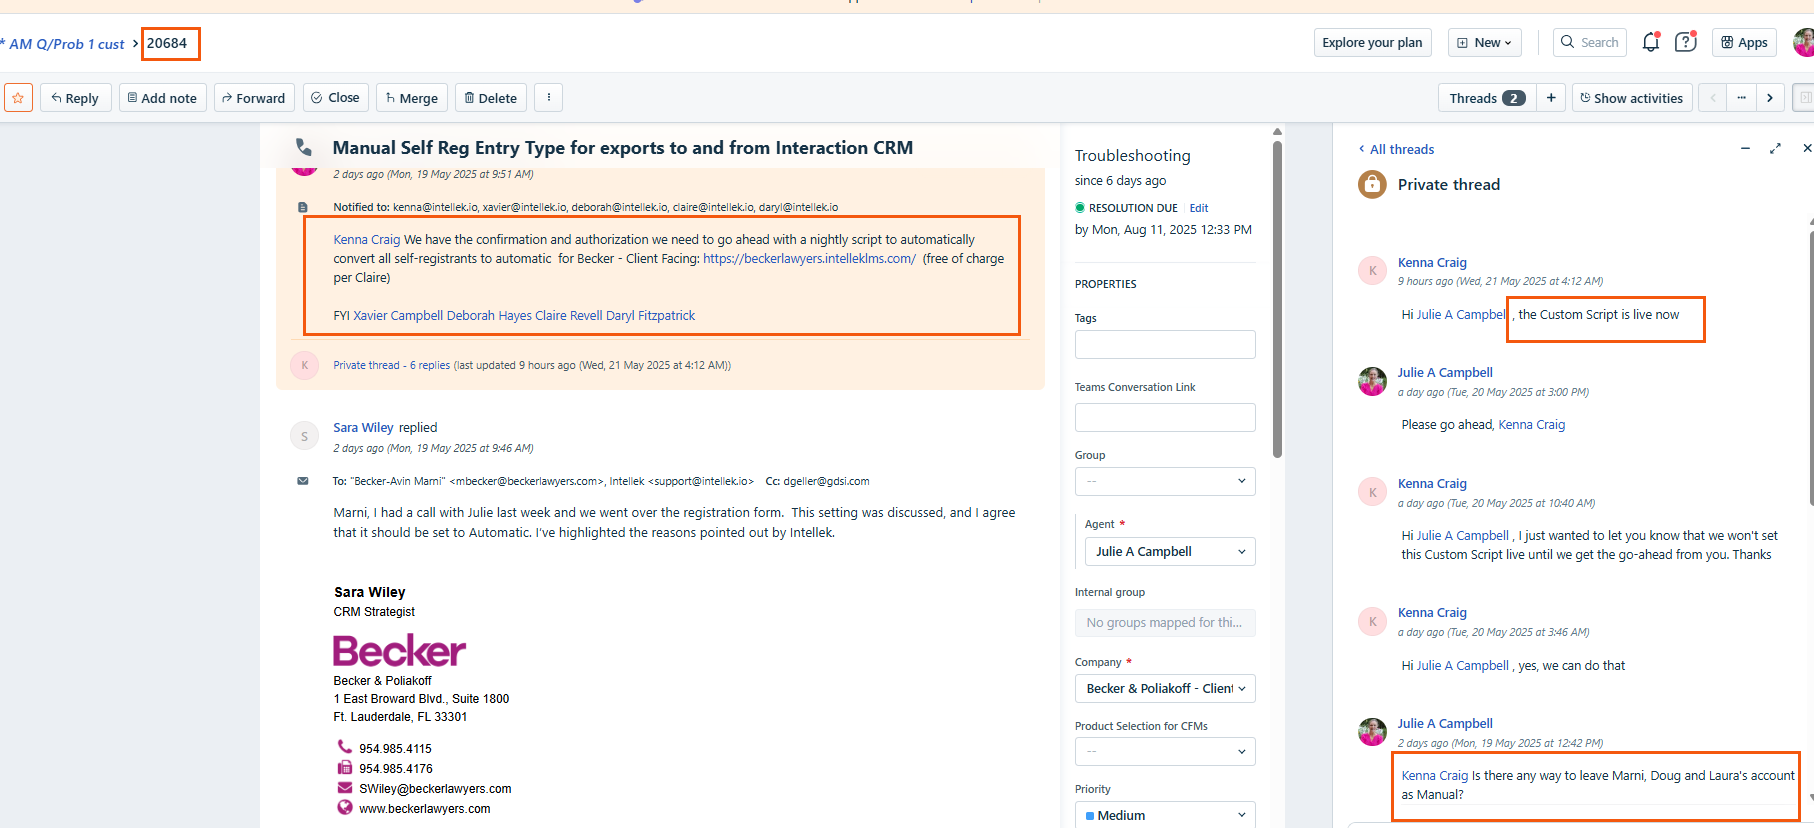Click the properties panel scrollbar

[x=1277, y=300]
